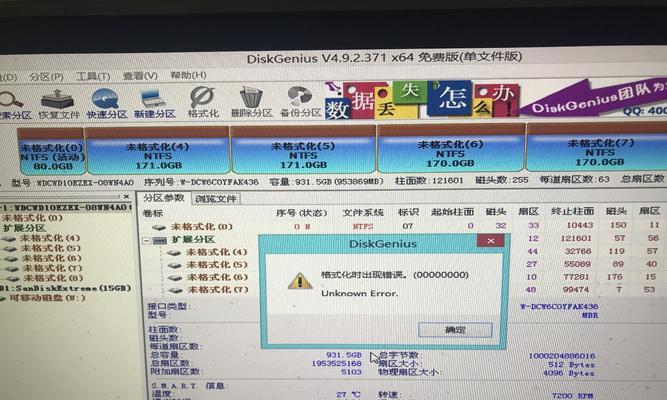Select the 未格式化(5) 171.0GB partition block

[303, 150]
